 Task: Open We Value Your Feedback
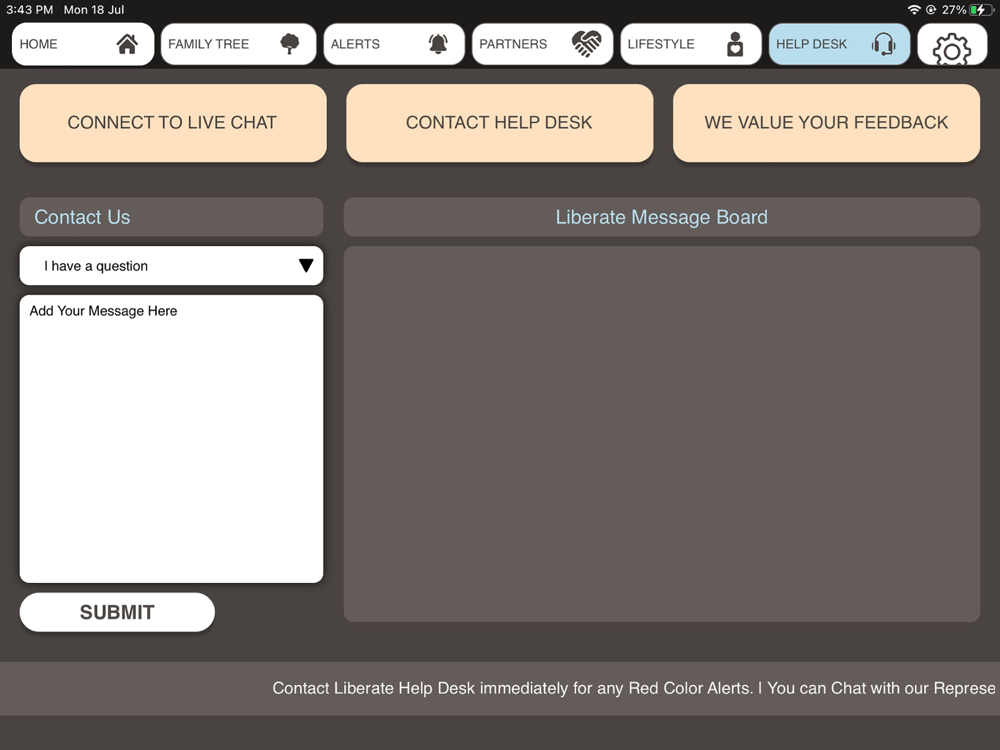tap(826, 122)
